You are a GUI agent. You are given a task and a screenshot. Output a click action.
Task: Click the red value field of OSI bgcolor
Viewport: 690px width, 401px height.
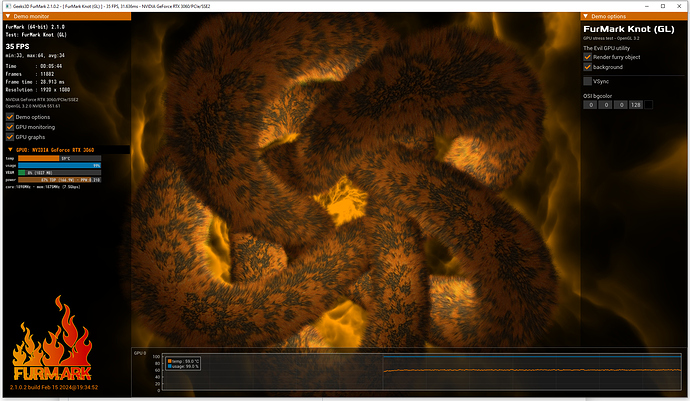[591, 105]
